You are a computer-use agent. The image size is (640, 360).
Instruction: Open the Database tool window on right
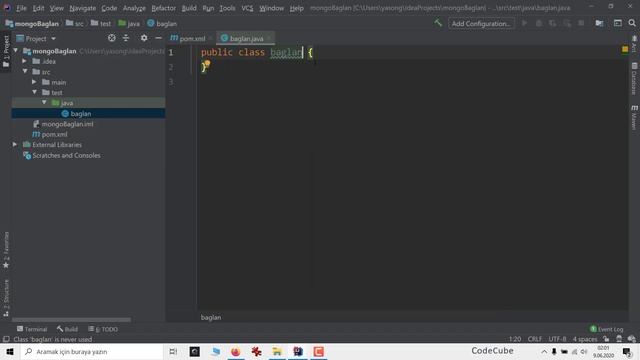tap(634, 78)
